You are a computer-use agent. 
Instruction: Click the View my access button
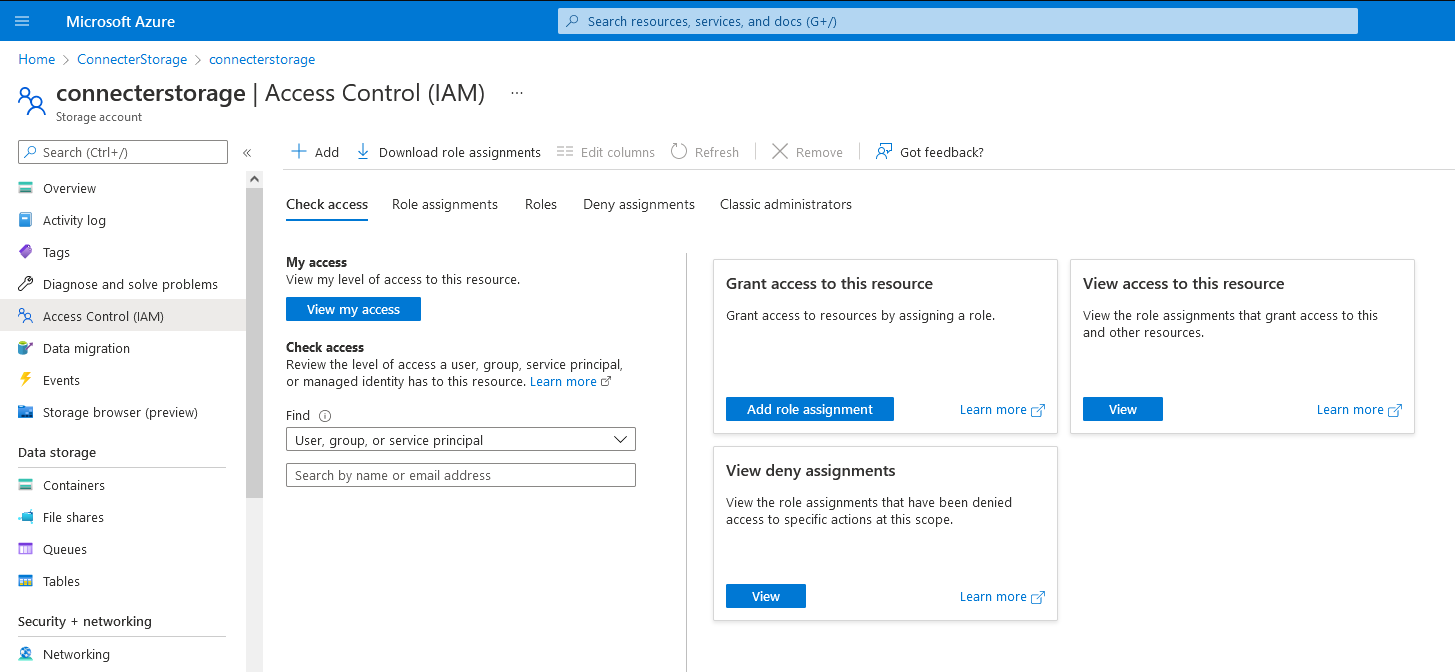pyautogui.click(x=353, y=309)
